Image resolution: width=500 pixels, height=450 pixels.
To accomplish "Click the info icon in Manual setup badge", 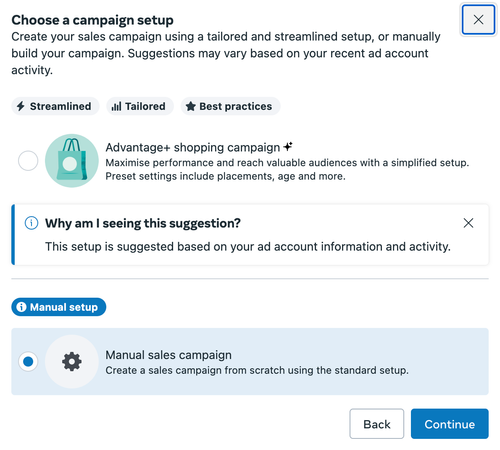I will click(21, 307).
